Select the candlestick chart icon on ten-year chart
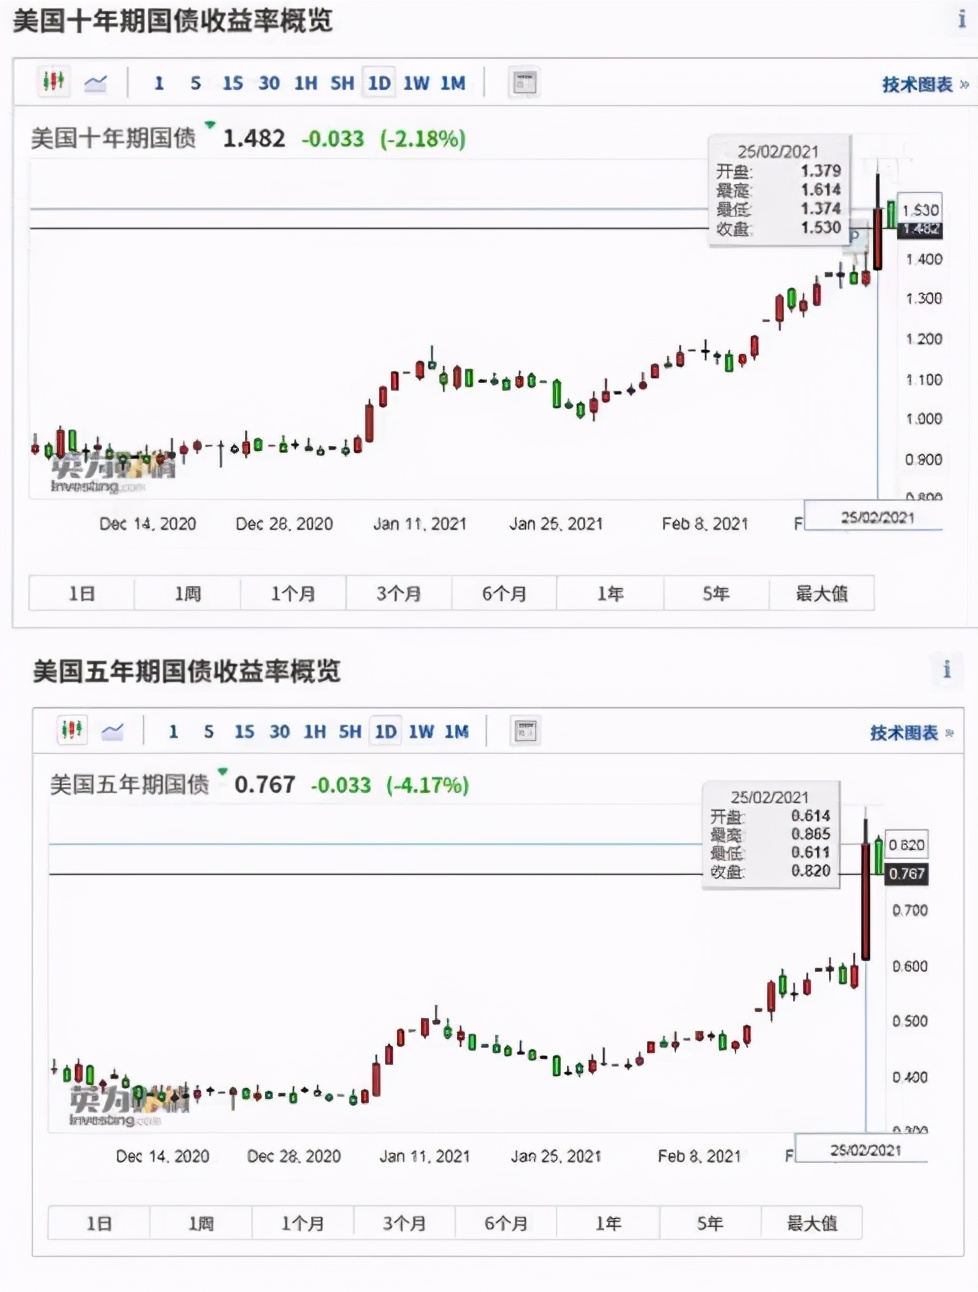The height and width of the screenshot is (1292, 978). (x=55, y=83)
